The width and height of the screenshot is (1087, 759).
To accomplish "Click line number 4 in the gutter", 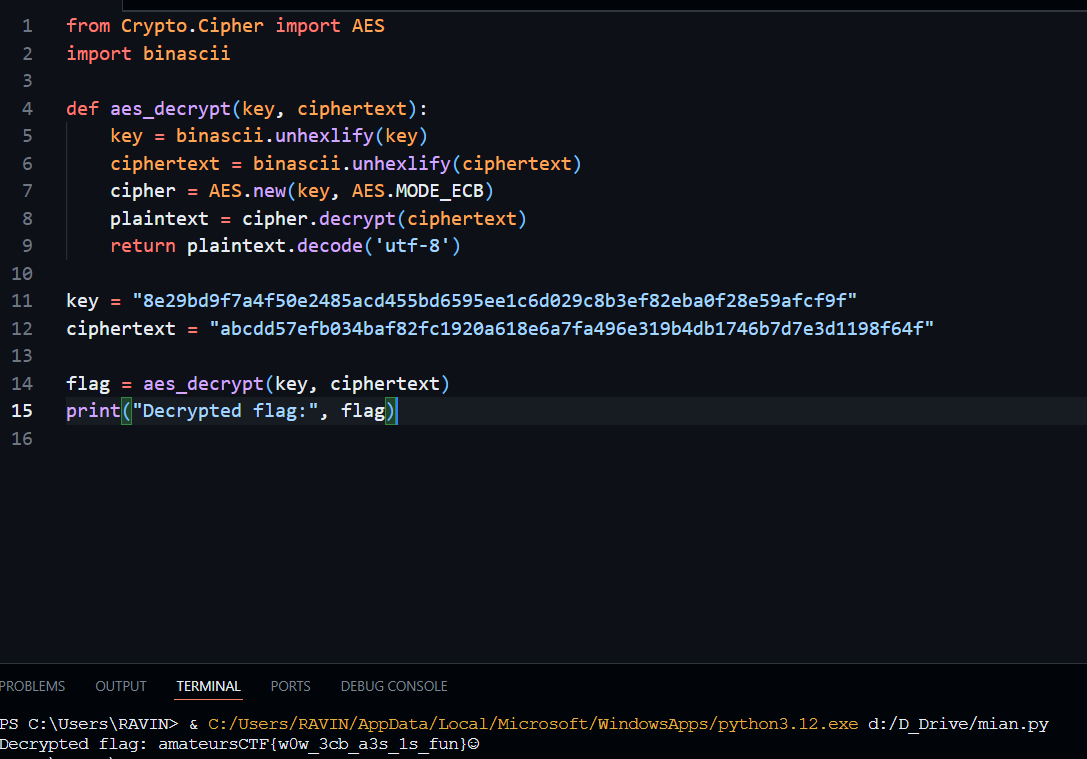I will (26, 109).
